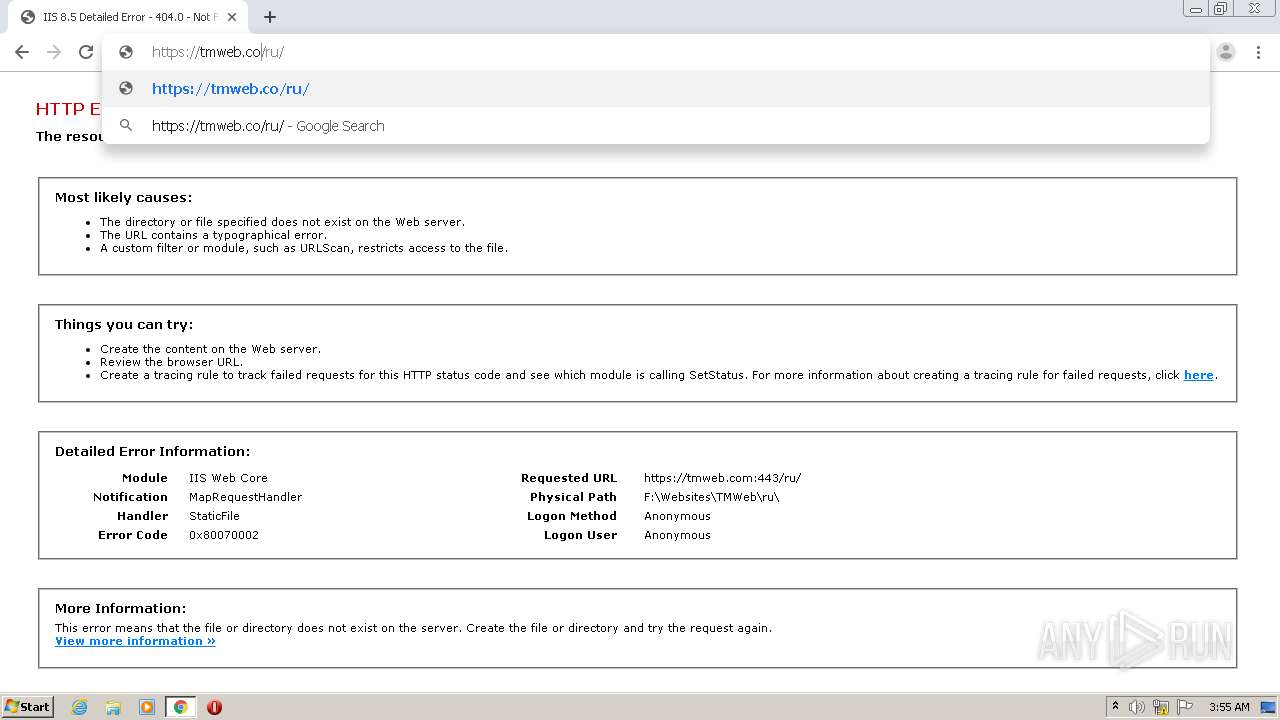The height and width of the screenshot is (720, 1280).
Task: Select the IIS 8.5 Detailed Error tab
Action: (127, 17)
